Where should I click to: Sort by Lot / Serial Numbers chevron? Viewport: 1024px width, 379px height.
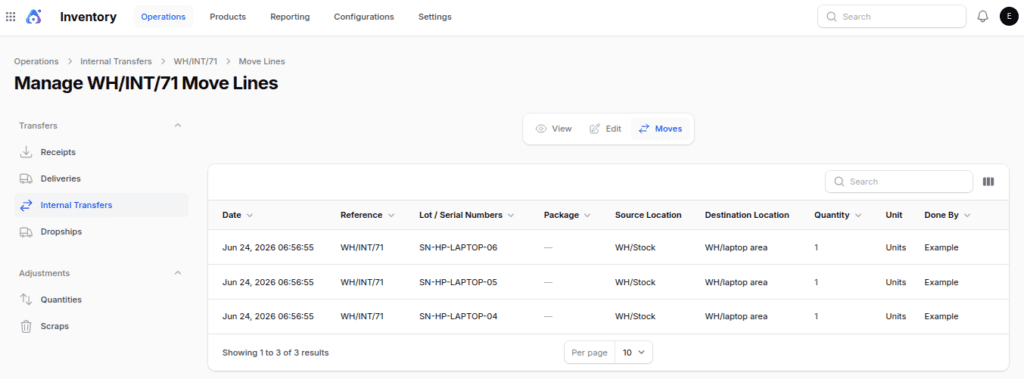coord(511,215)
